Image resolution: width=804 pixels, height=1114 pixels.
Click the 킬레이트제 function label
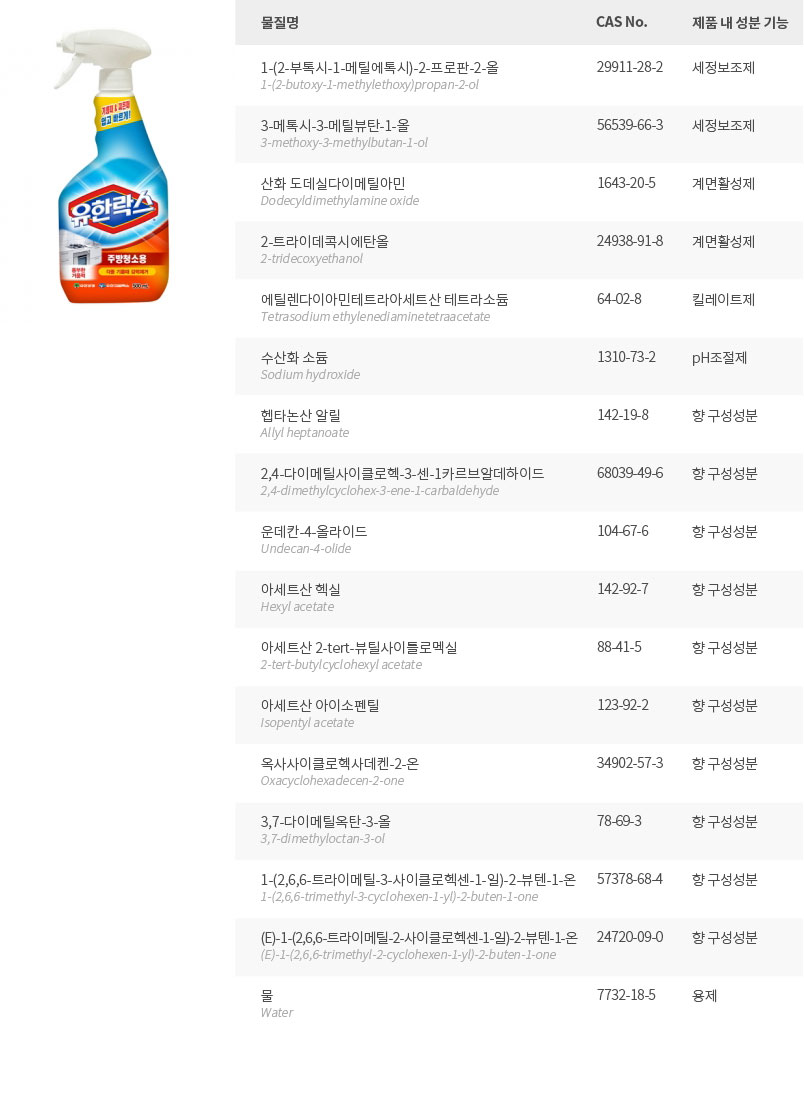point(723,299)
